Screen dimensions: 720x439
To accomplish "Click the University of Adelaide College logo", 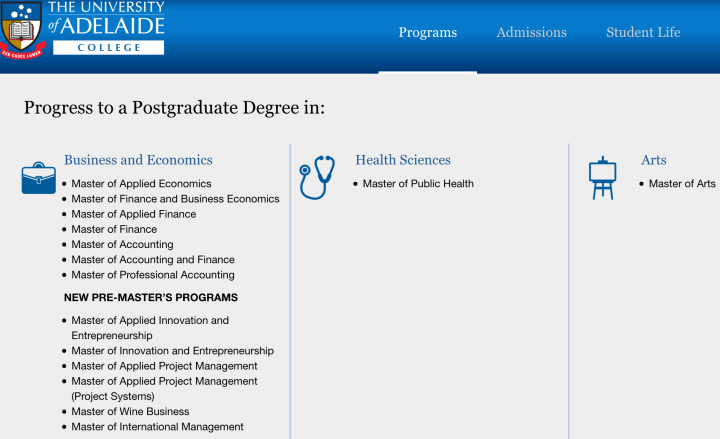I will [83, 30].
